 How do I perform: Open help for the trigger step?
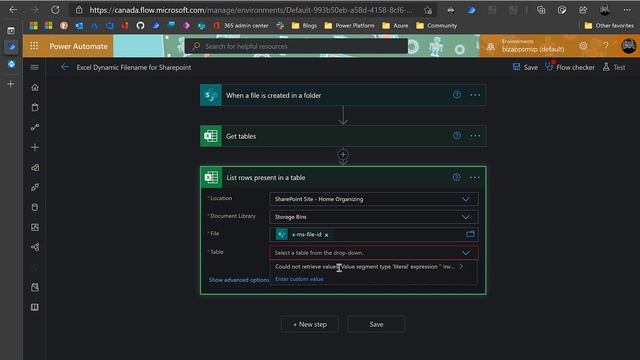click(457, 95)
